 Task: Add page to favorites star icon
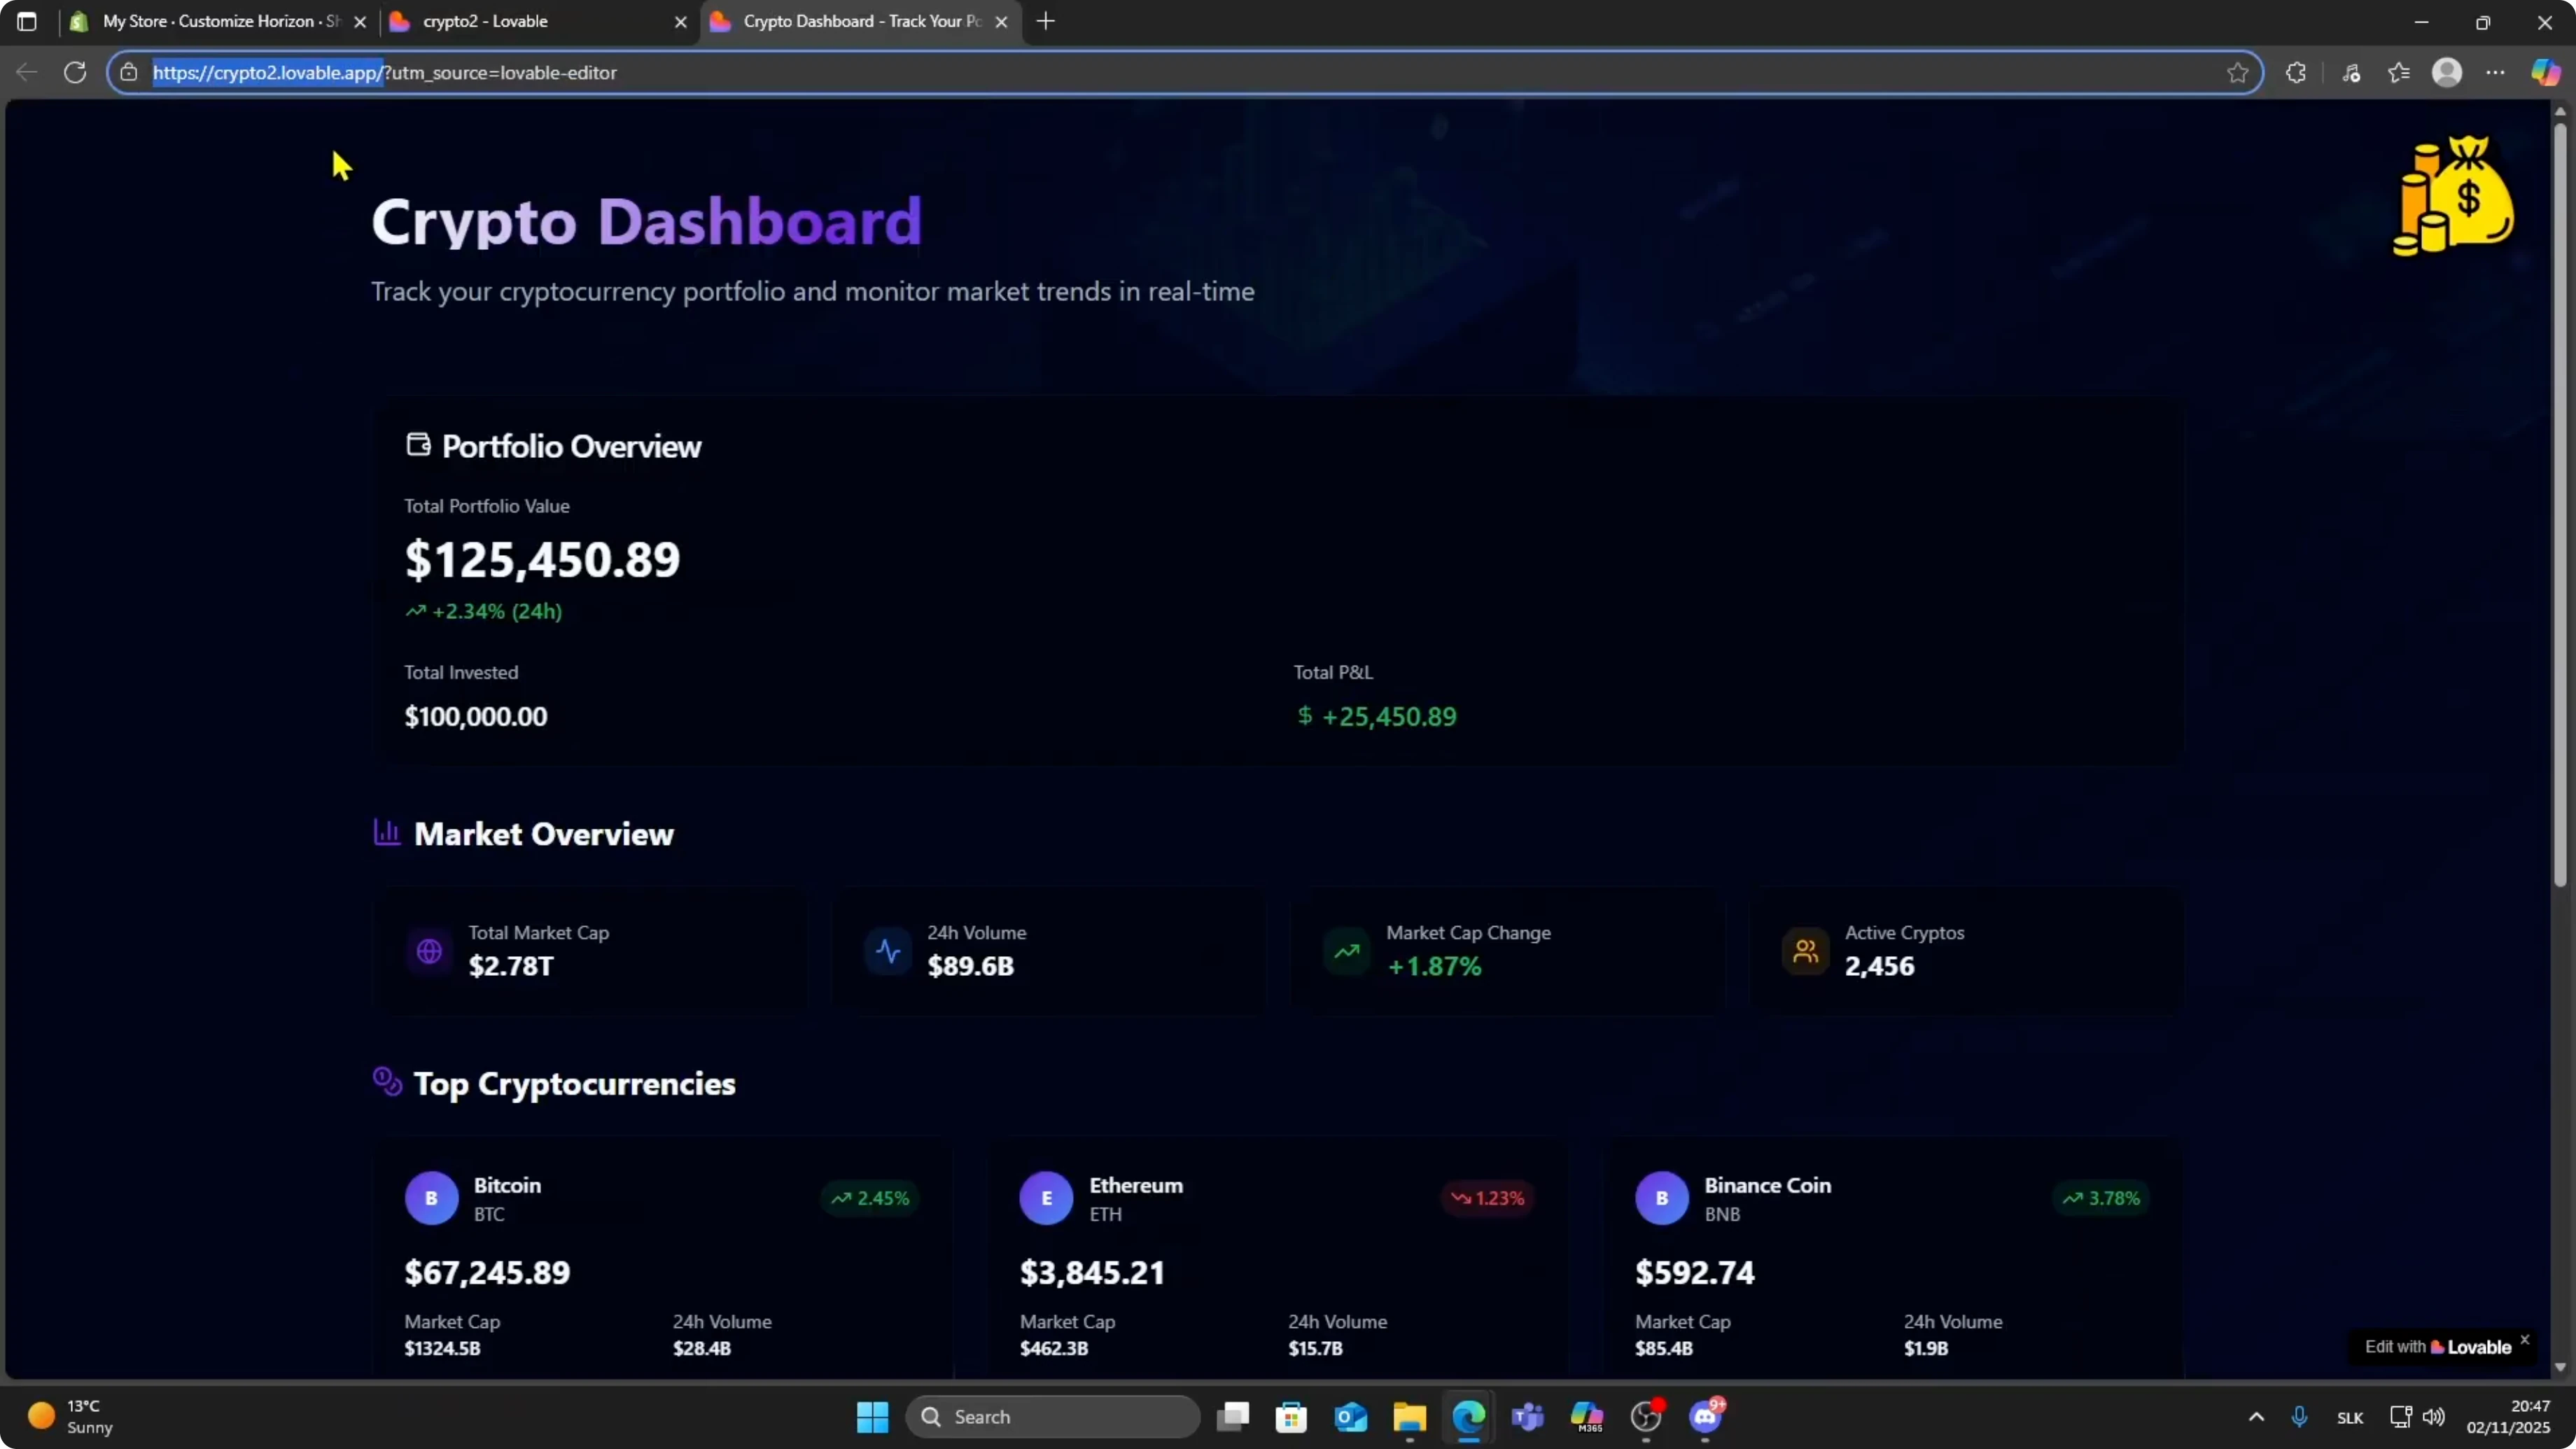click(x=2238, y=72)
